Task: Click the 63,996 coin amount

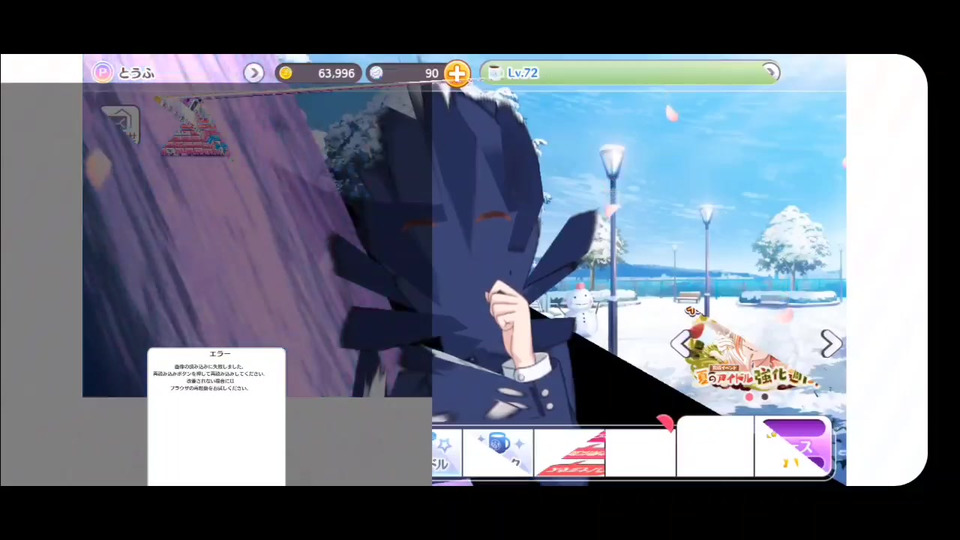Action: pos(336,73)
